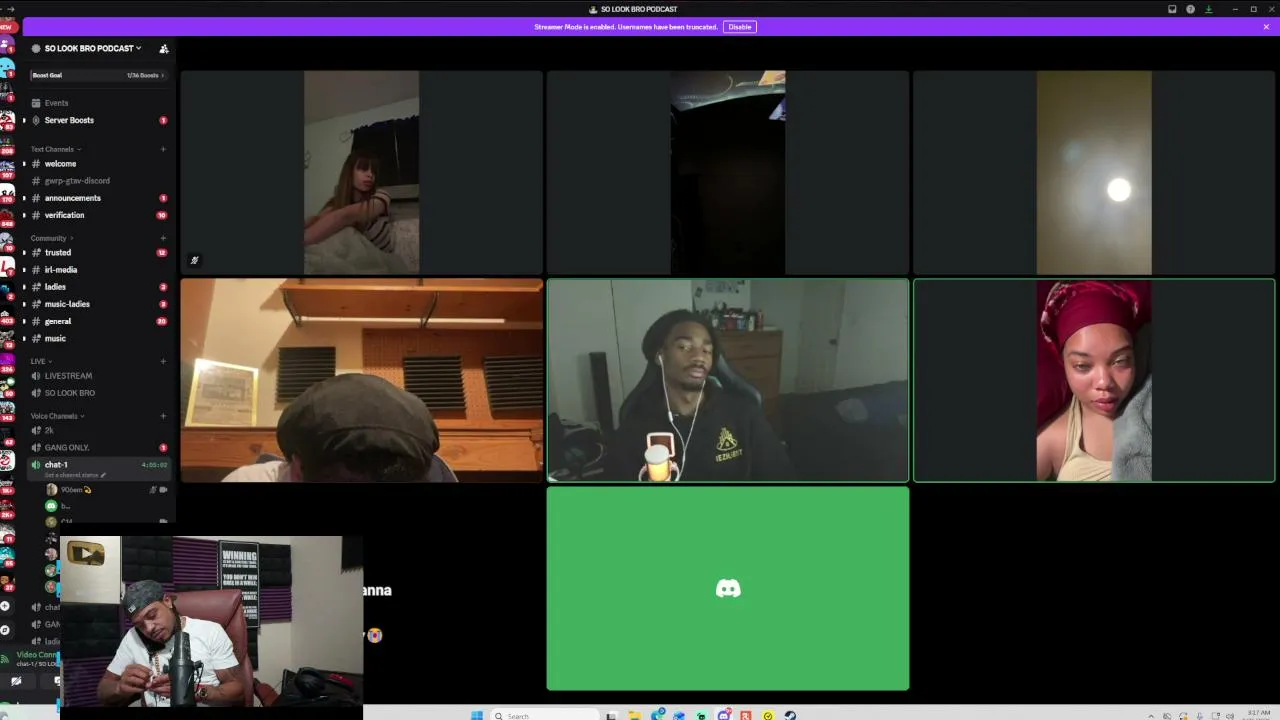Add a channel to Text Channels category

tap(163, 149)
